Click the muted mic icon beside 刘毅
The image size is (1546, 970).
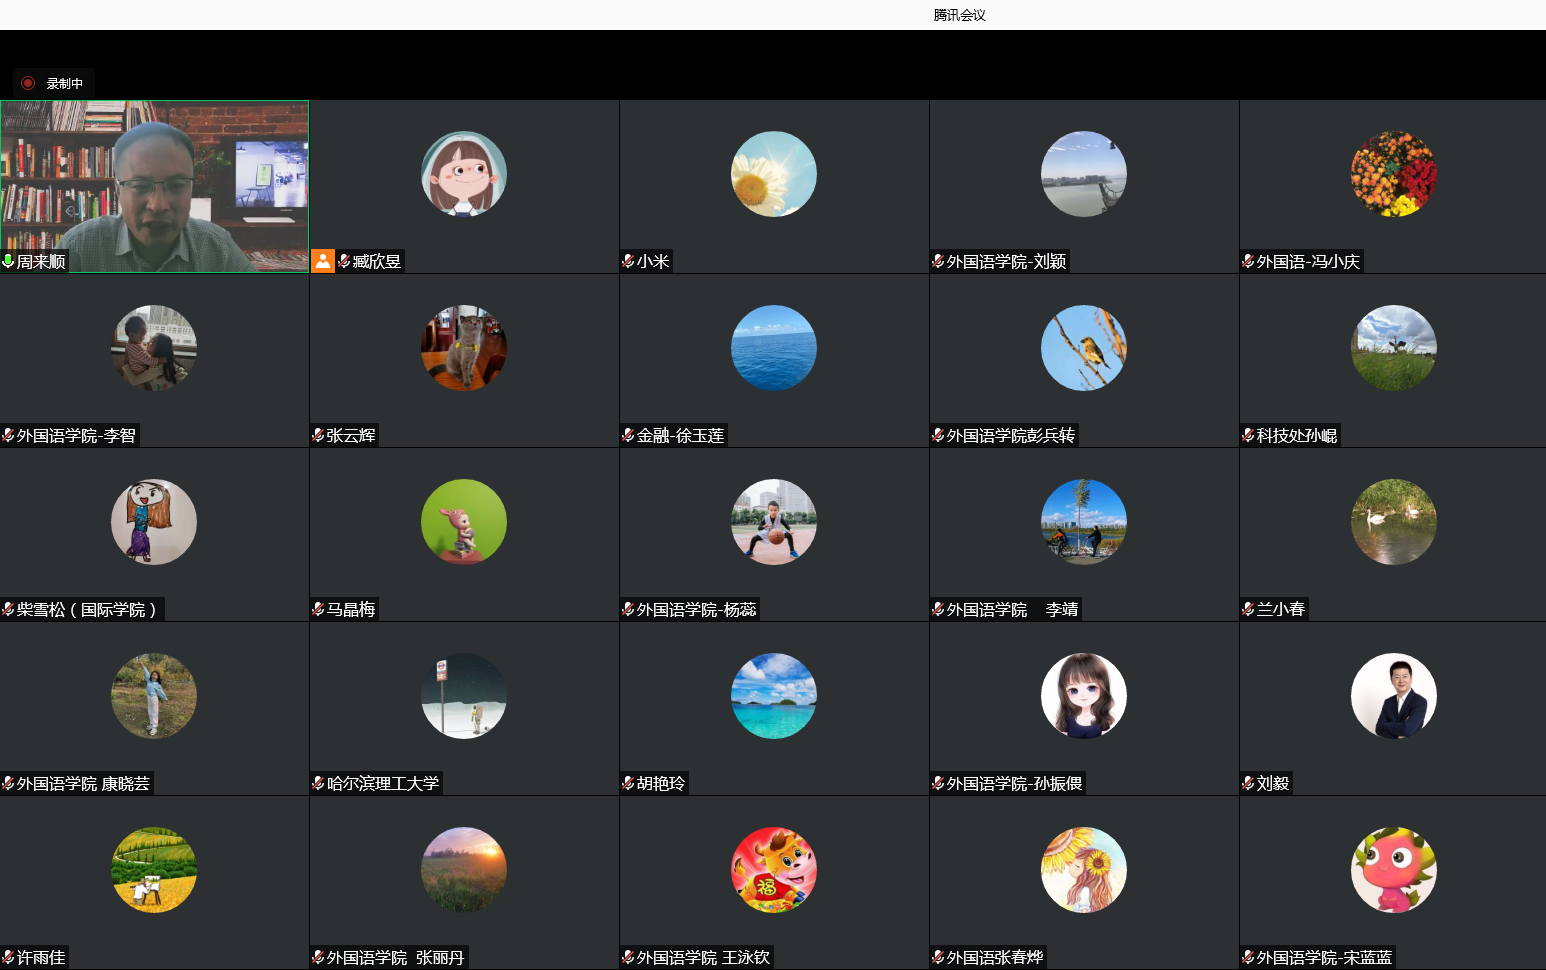(x=1248, y=783)
